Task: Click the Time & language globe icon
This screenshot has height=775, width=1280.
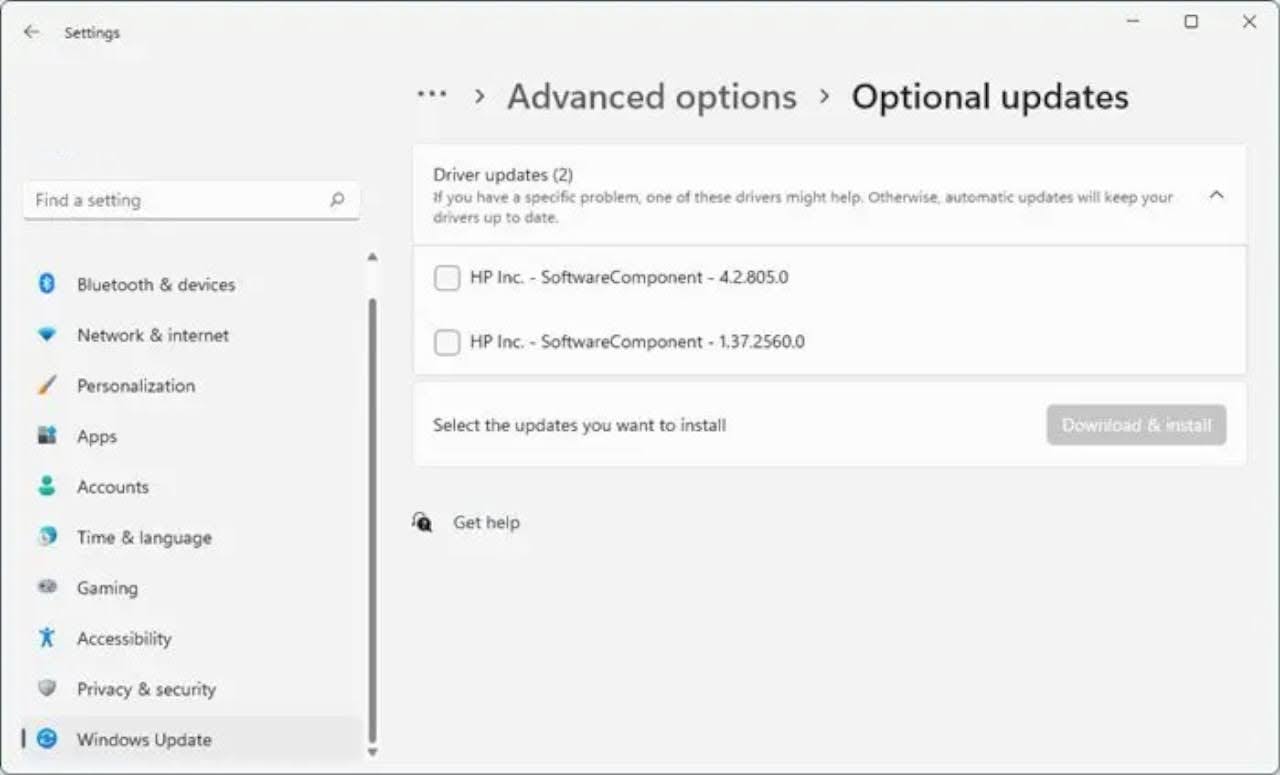Action: point(47,537)
